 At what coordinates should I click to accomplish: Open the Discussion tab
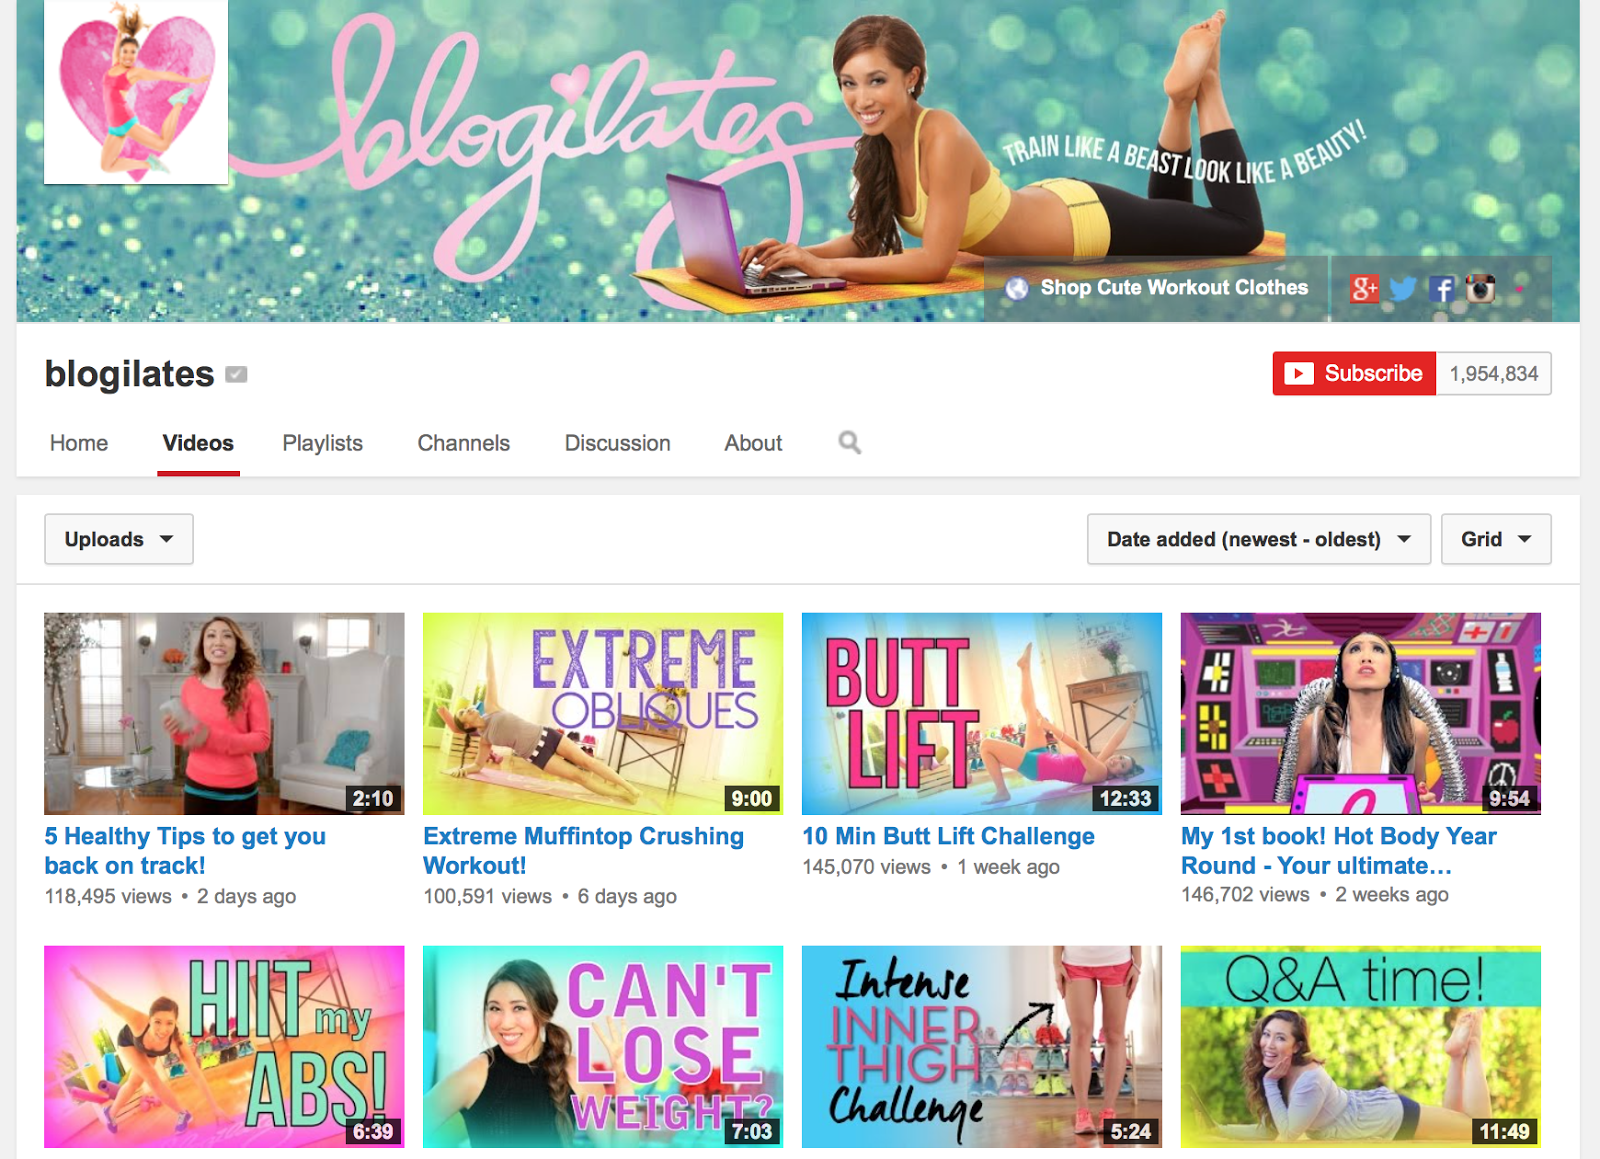tap(618, 443)
